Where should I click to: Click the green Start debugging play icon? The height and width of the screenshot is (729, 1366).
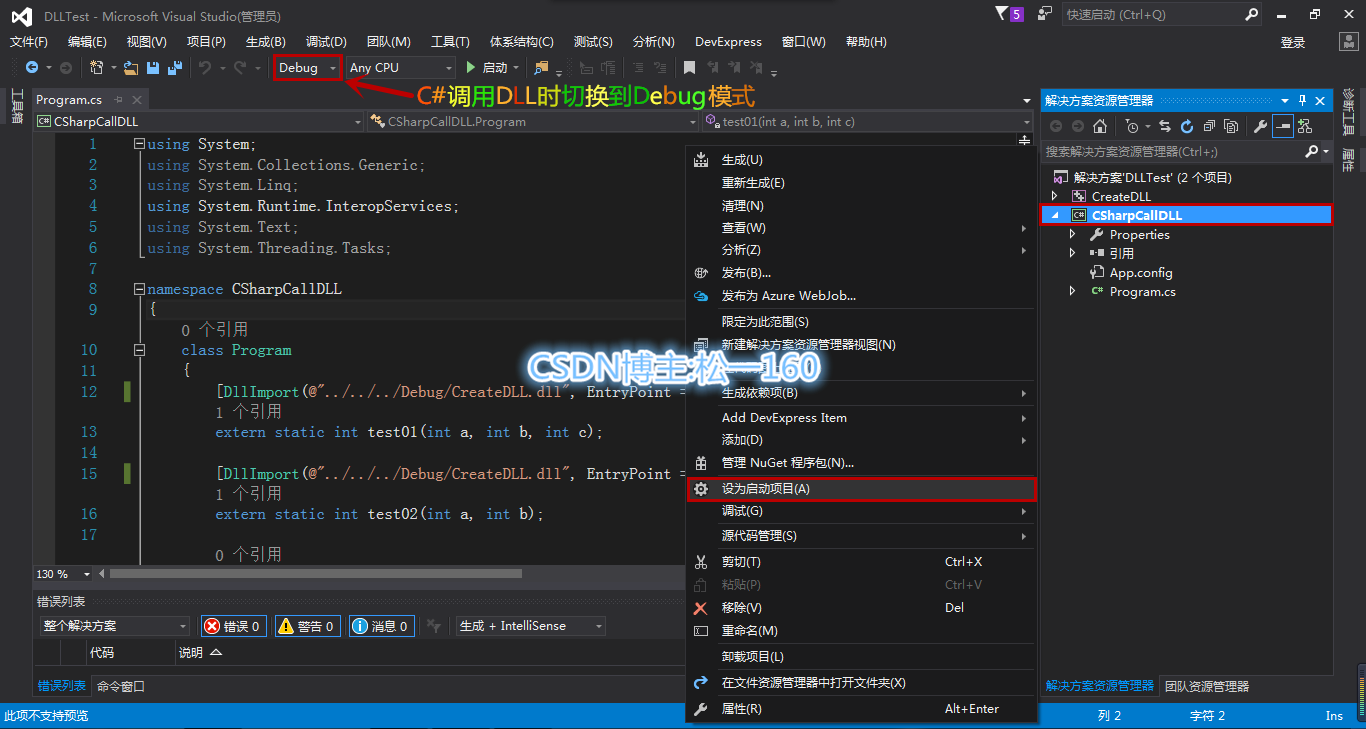point(471,67)
